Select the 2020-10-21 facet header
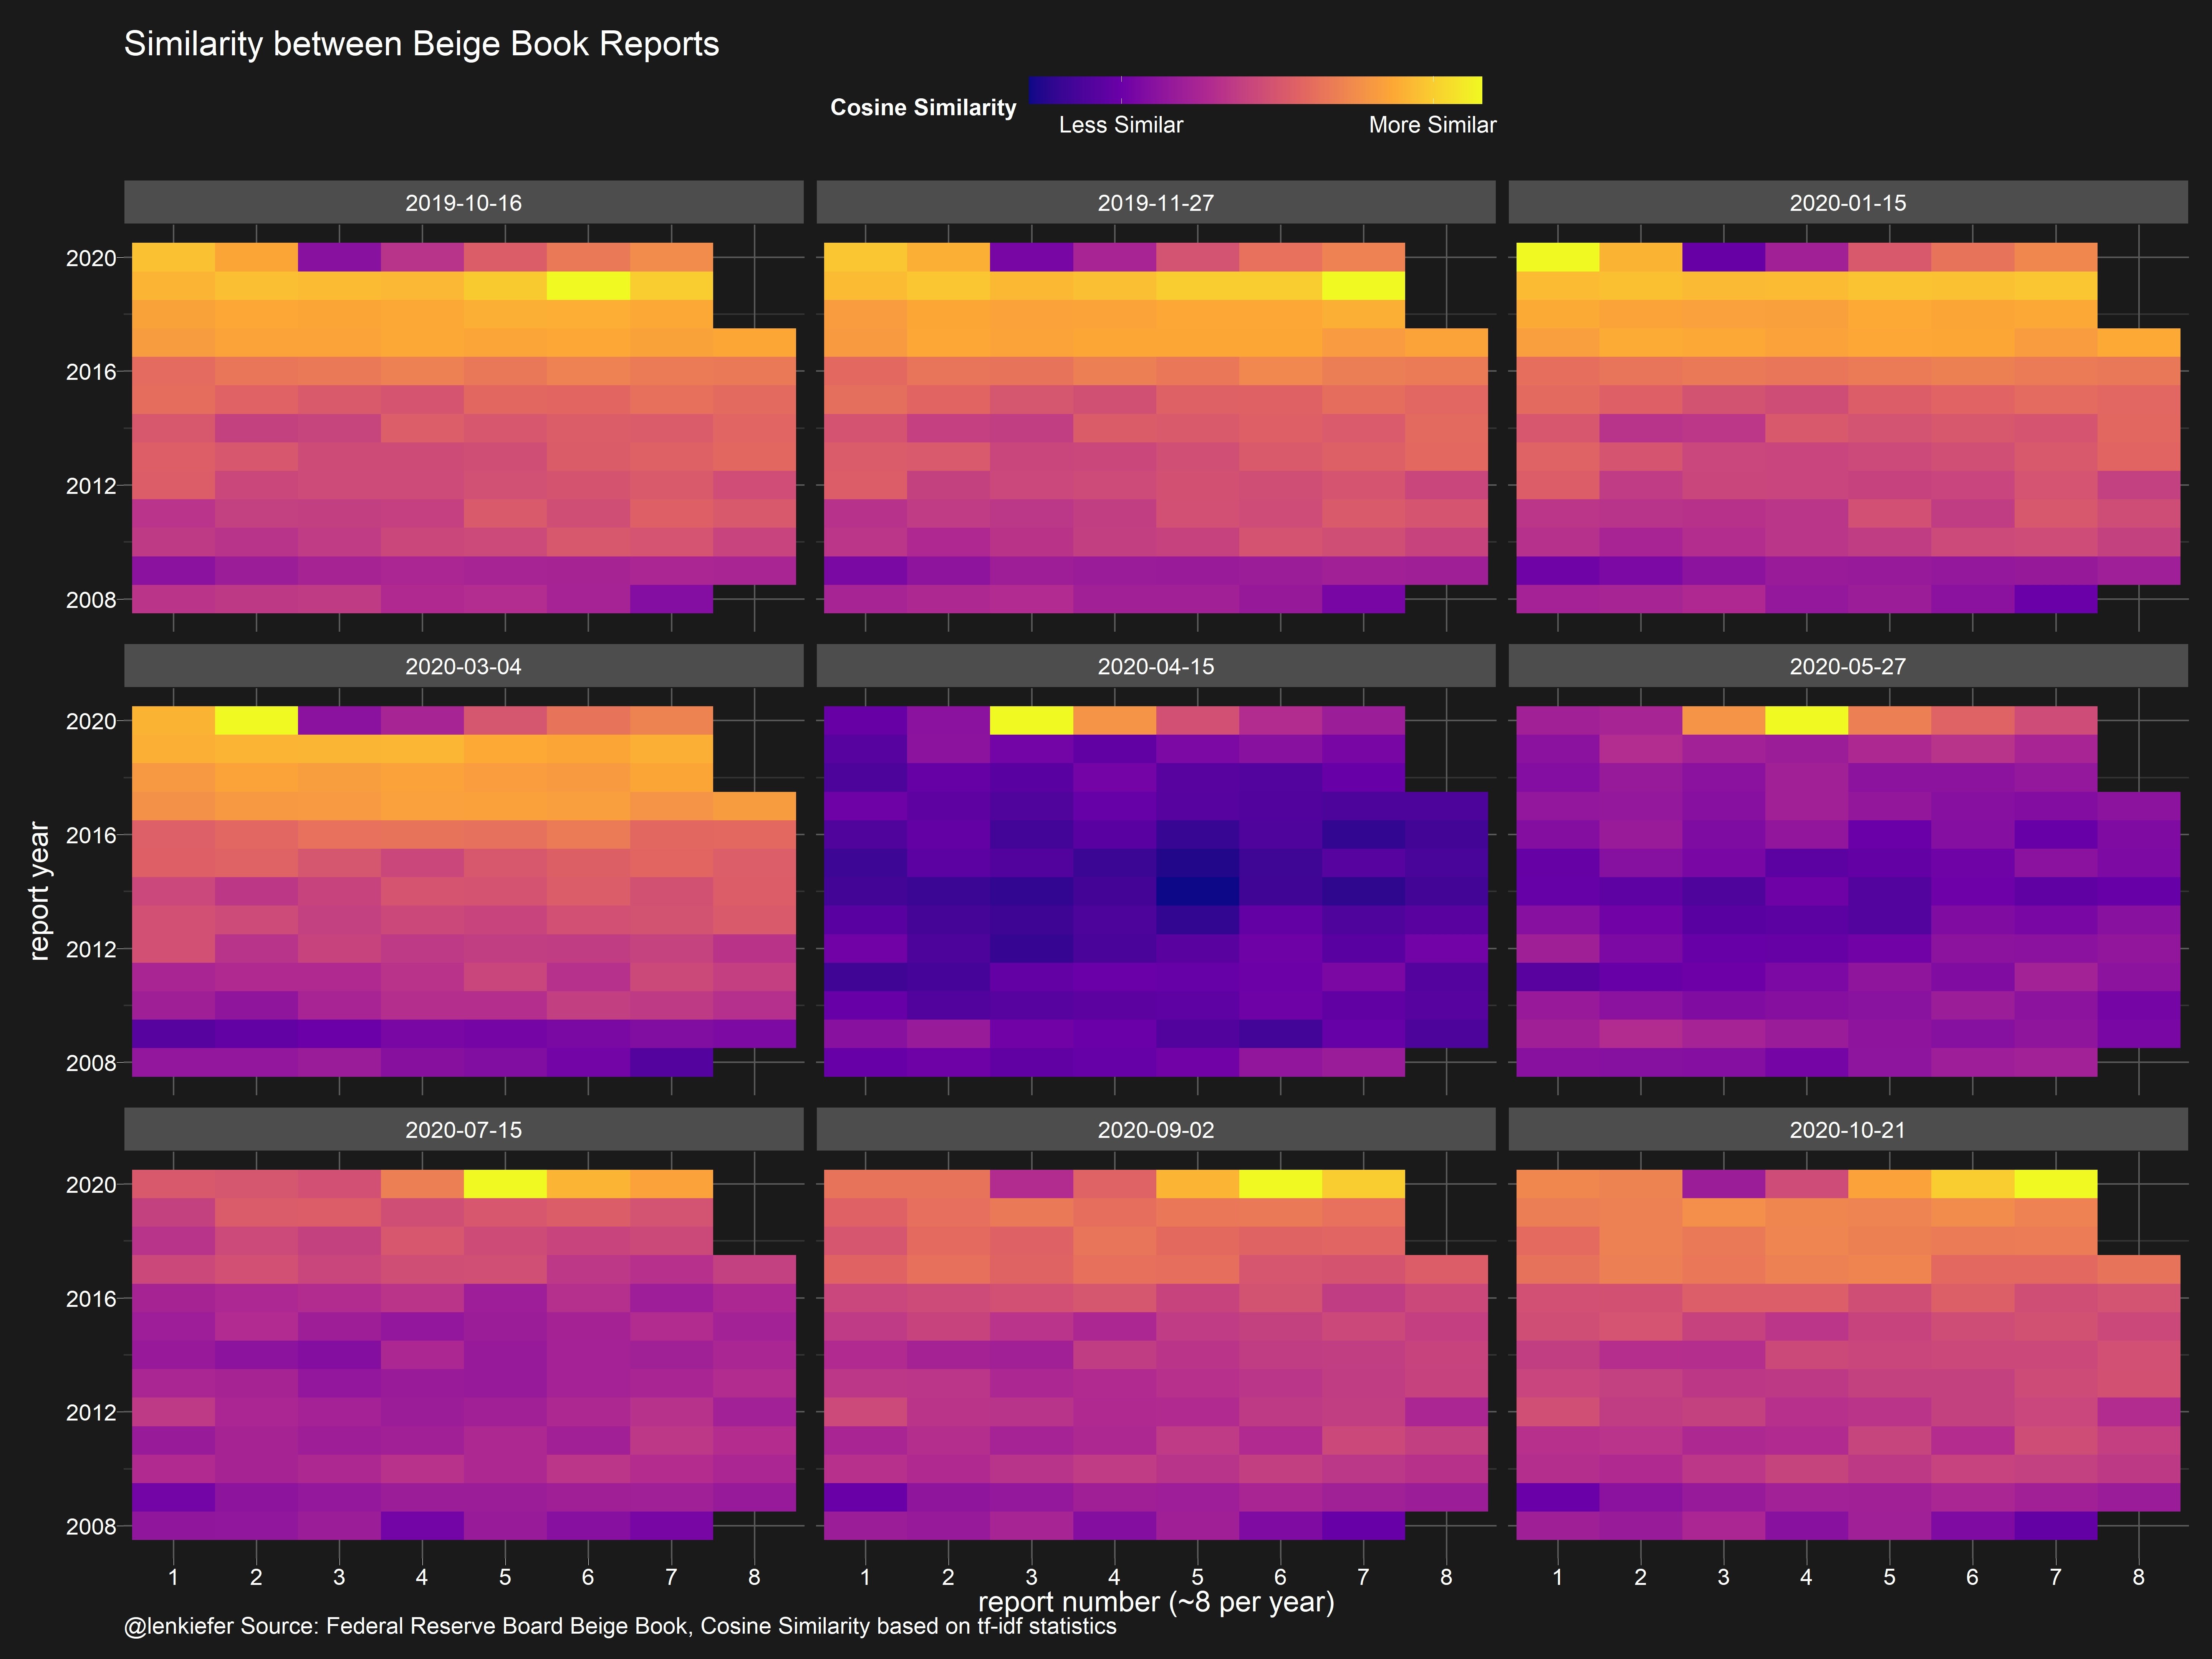2212x1659 pixels. click(1848, 1129)
